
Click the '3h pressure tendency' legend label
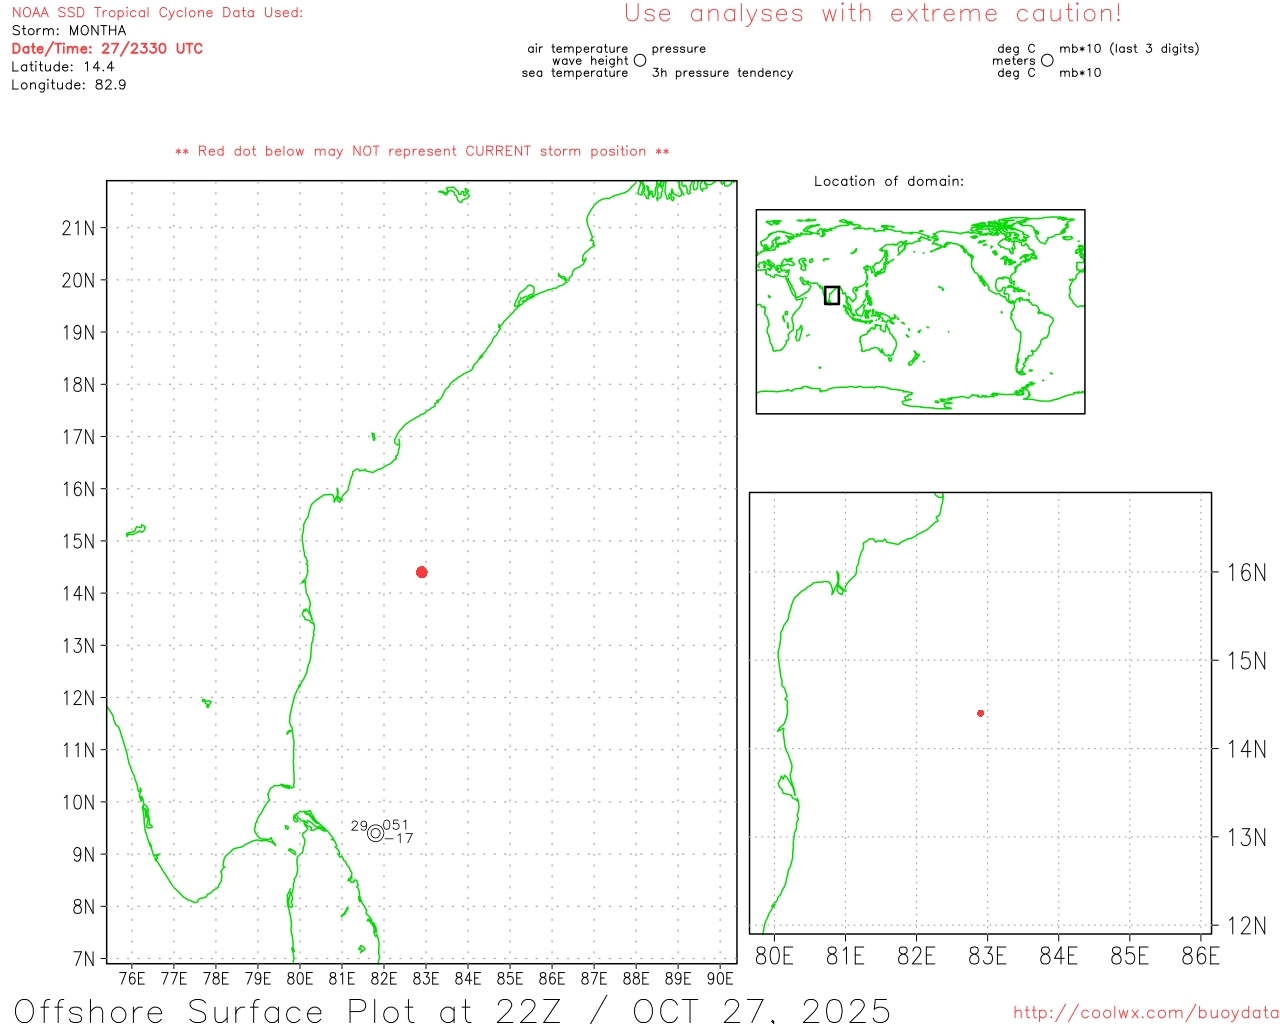tap(722, 73)
